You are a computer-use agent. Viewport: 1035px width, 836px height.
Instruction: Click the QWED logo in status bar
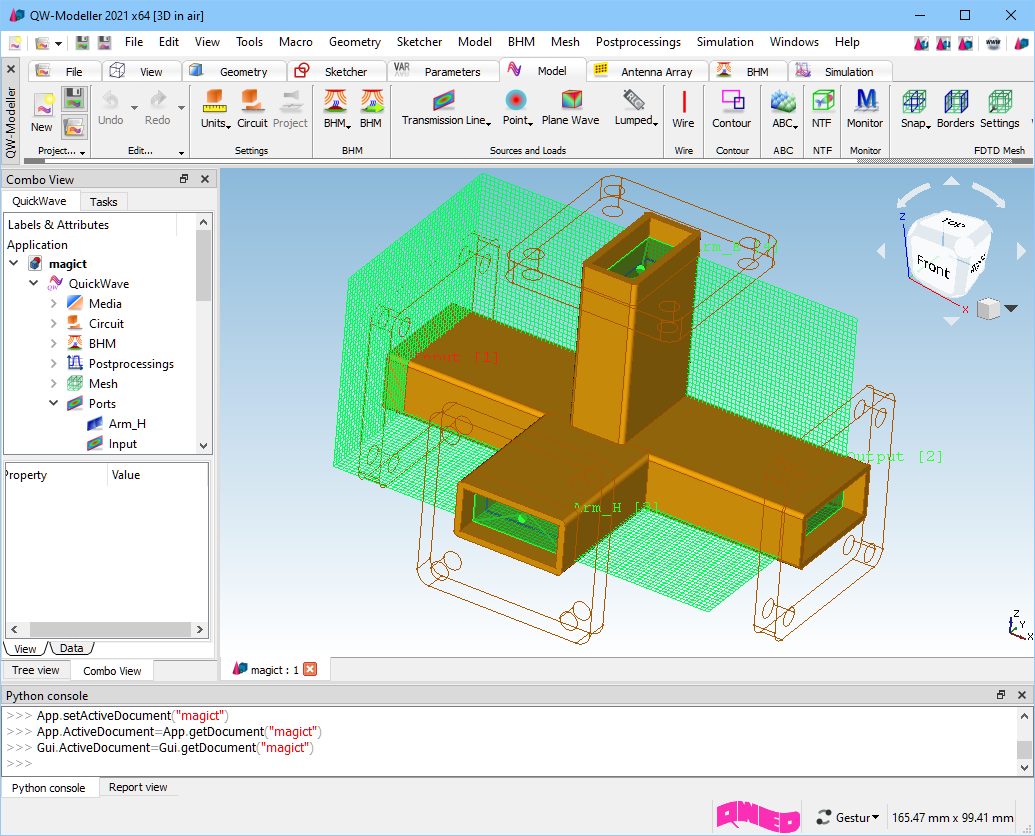758,817
